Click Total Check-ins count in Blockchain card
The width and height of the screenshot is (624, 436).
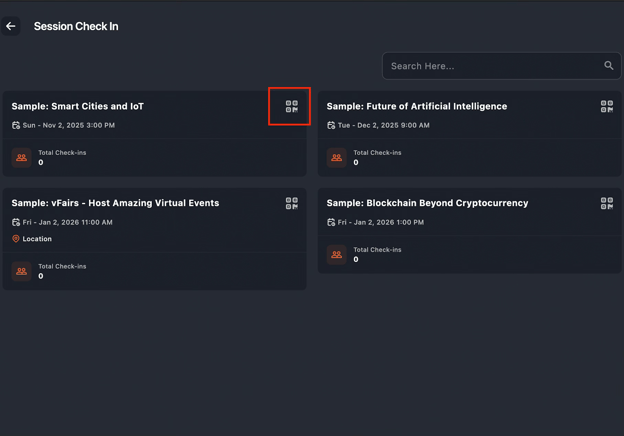(356, 259)
